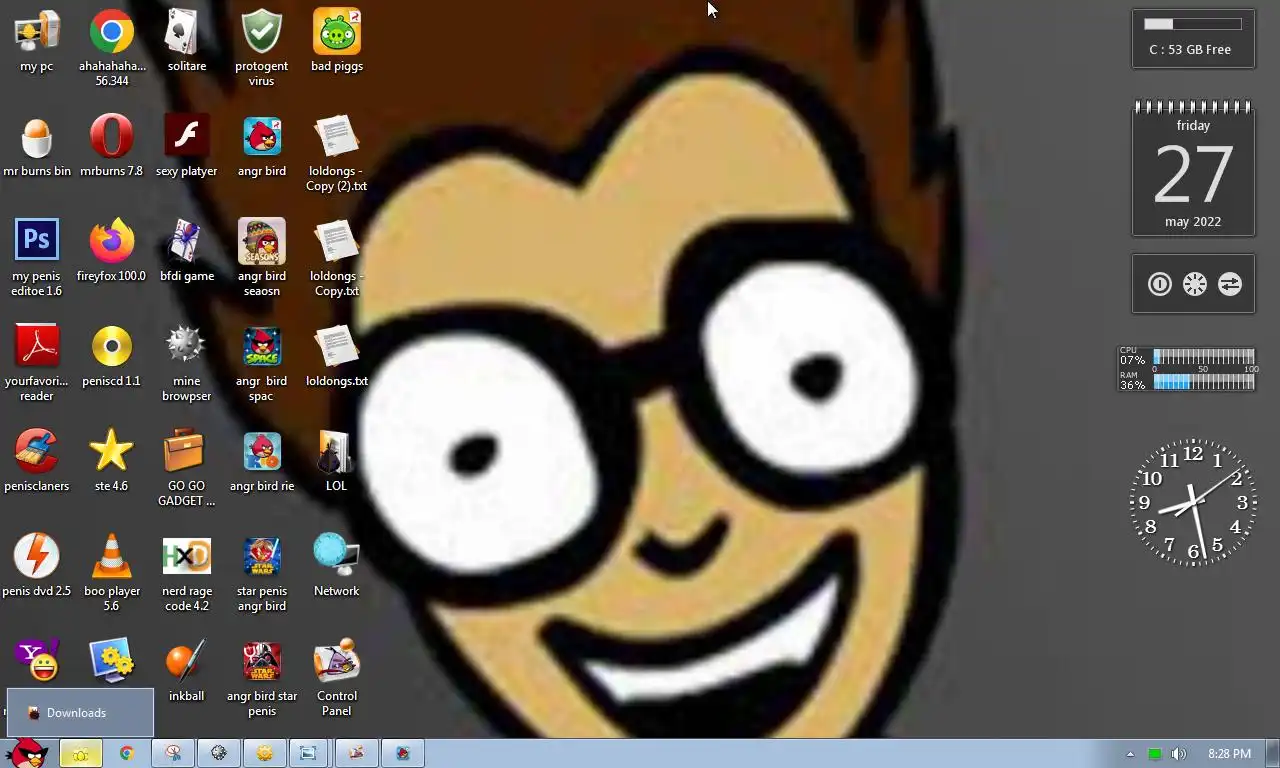
Task: Click the green network tray icon
Action: tap(1154, 754)
